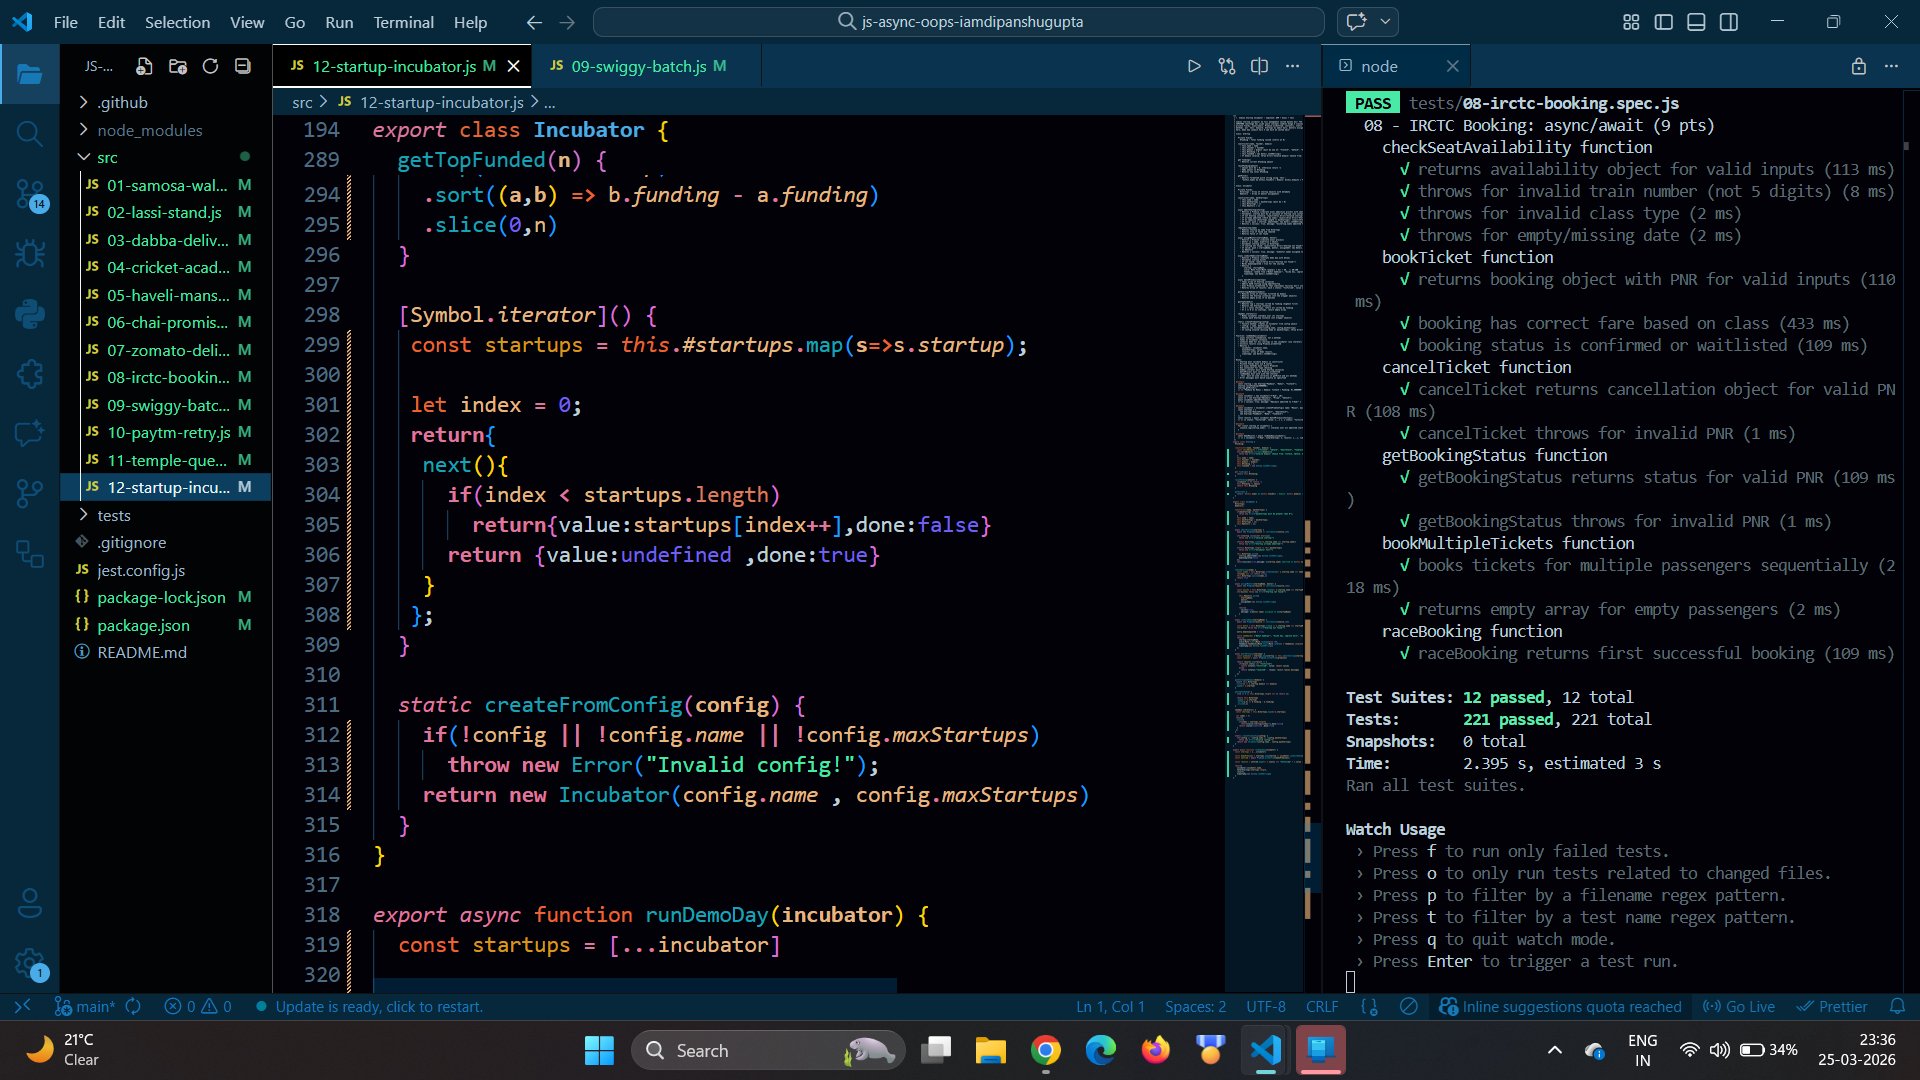Click Update is ready restart message
Image resolution: width=1920 pixels, height=1080 pixels.
tap(378, 1006)
